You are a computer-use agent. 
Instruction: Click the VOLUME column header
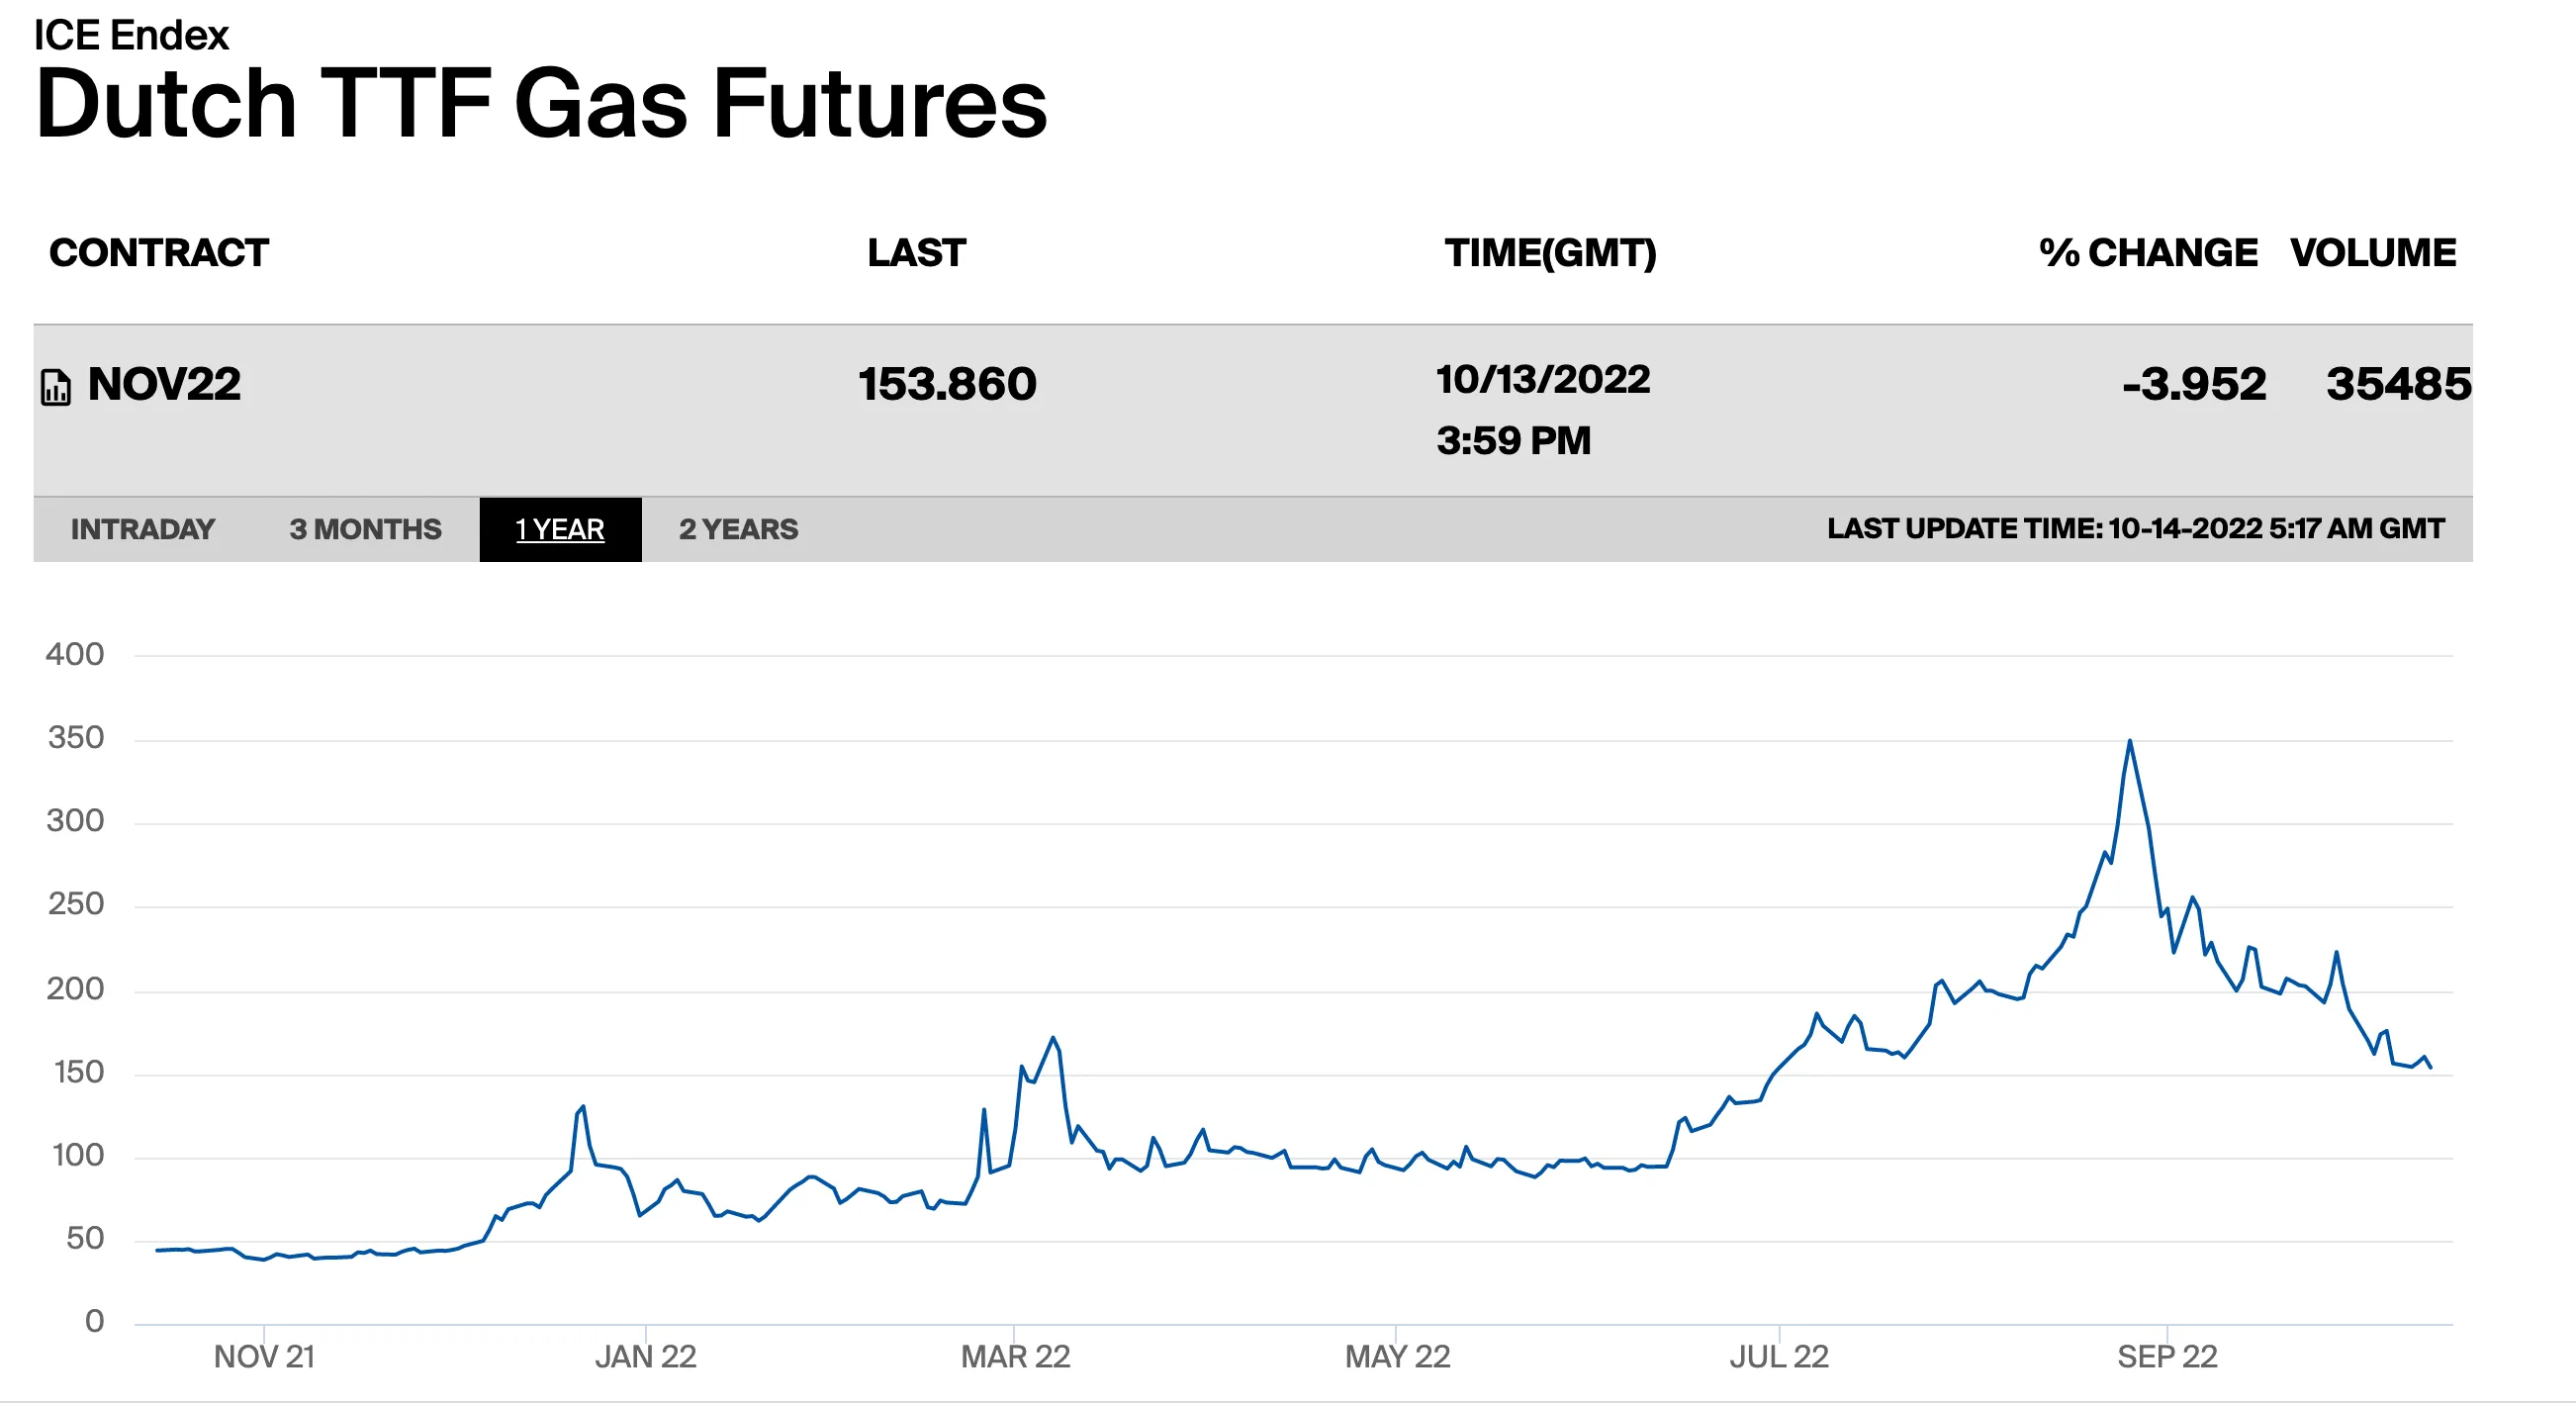coord(2373,253)
